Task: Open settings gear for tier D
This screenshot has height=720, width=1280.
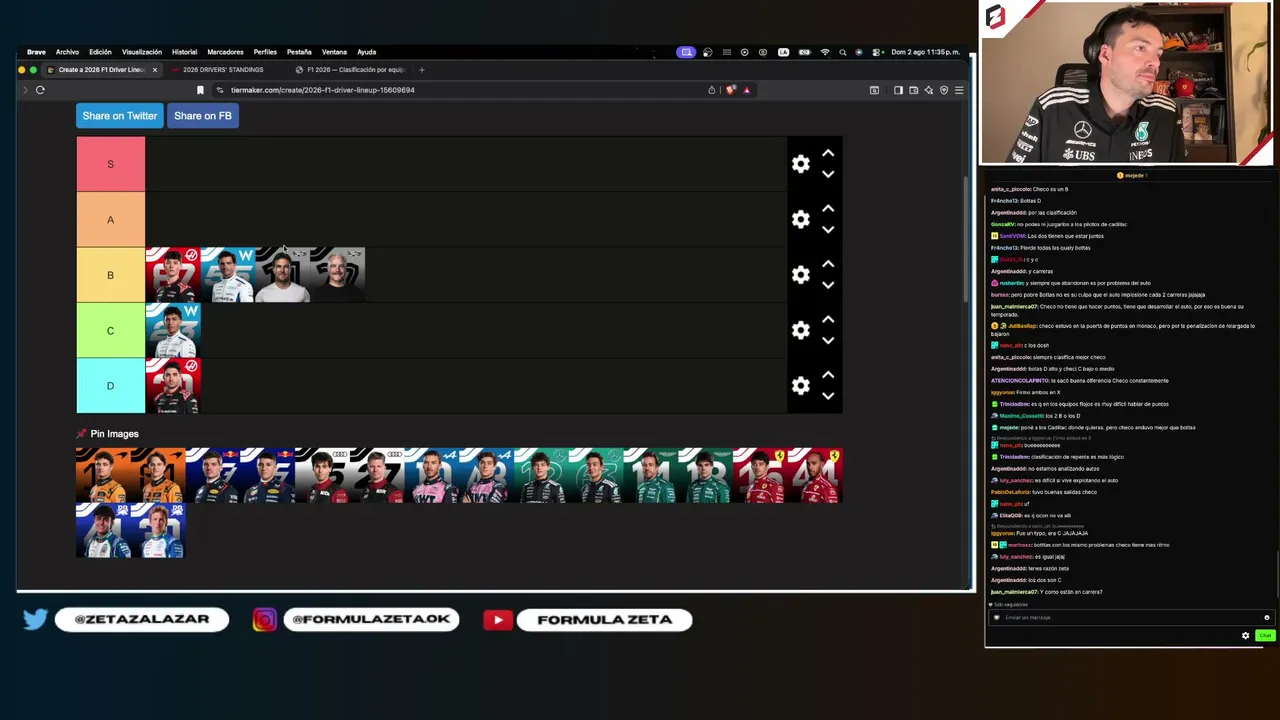Action: [x=801, y=386]
